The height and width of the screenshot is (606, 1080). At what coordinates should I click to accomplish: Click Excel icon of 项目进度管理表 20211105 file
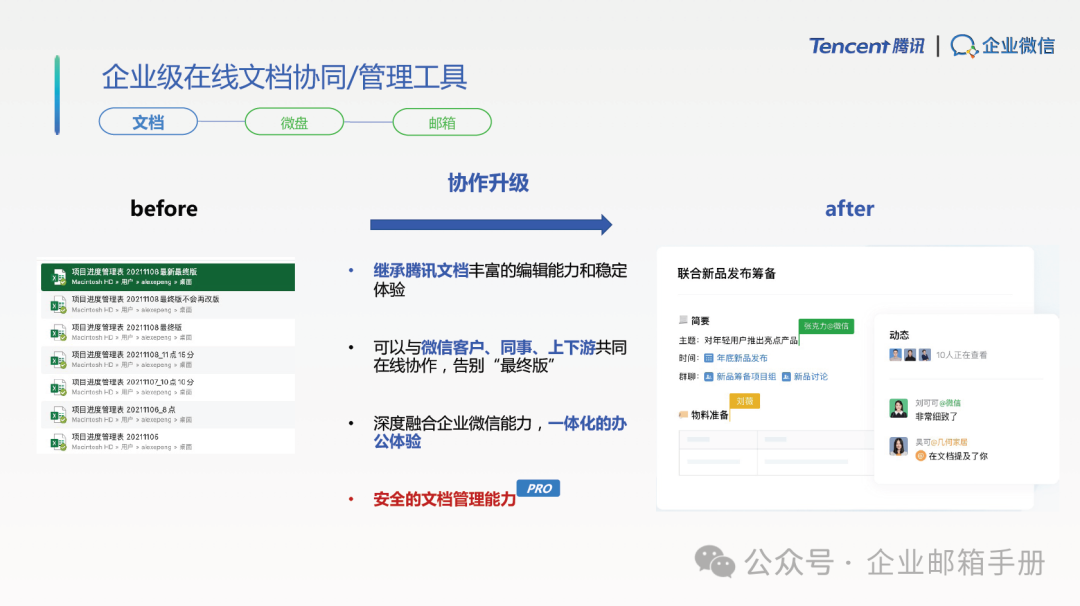coord(59,442)
